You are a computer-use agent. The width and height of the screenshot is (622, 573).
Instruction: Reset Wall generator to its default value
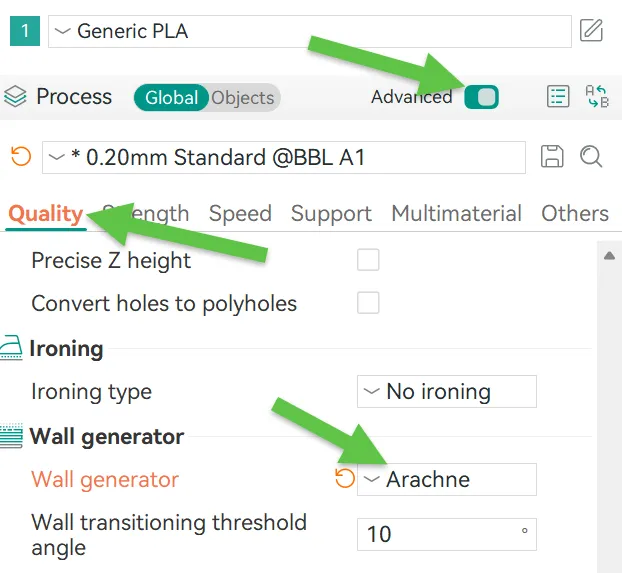coord(345,479)
